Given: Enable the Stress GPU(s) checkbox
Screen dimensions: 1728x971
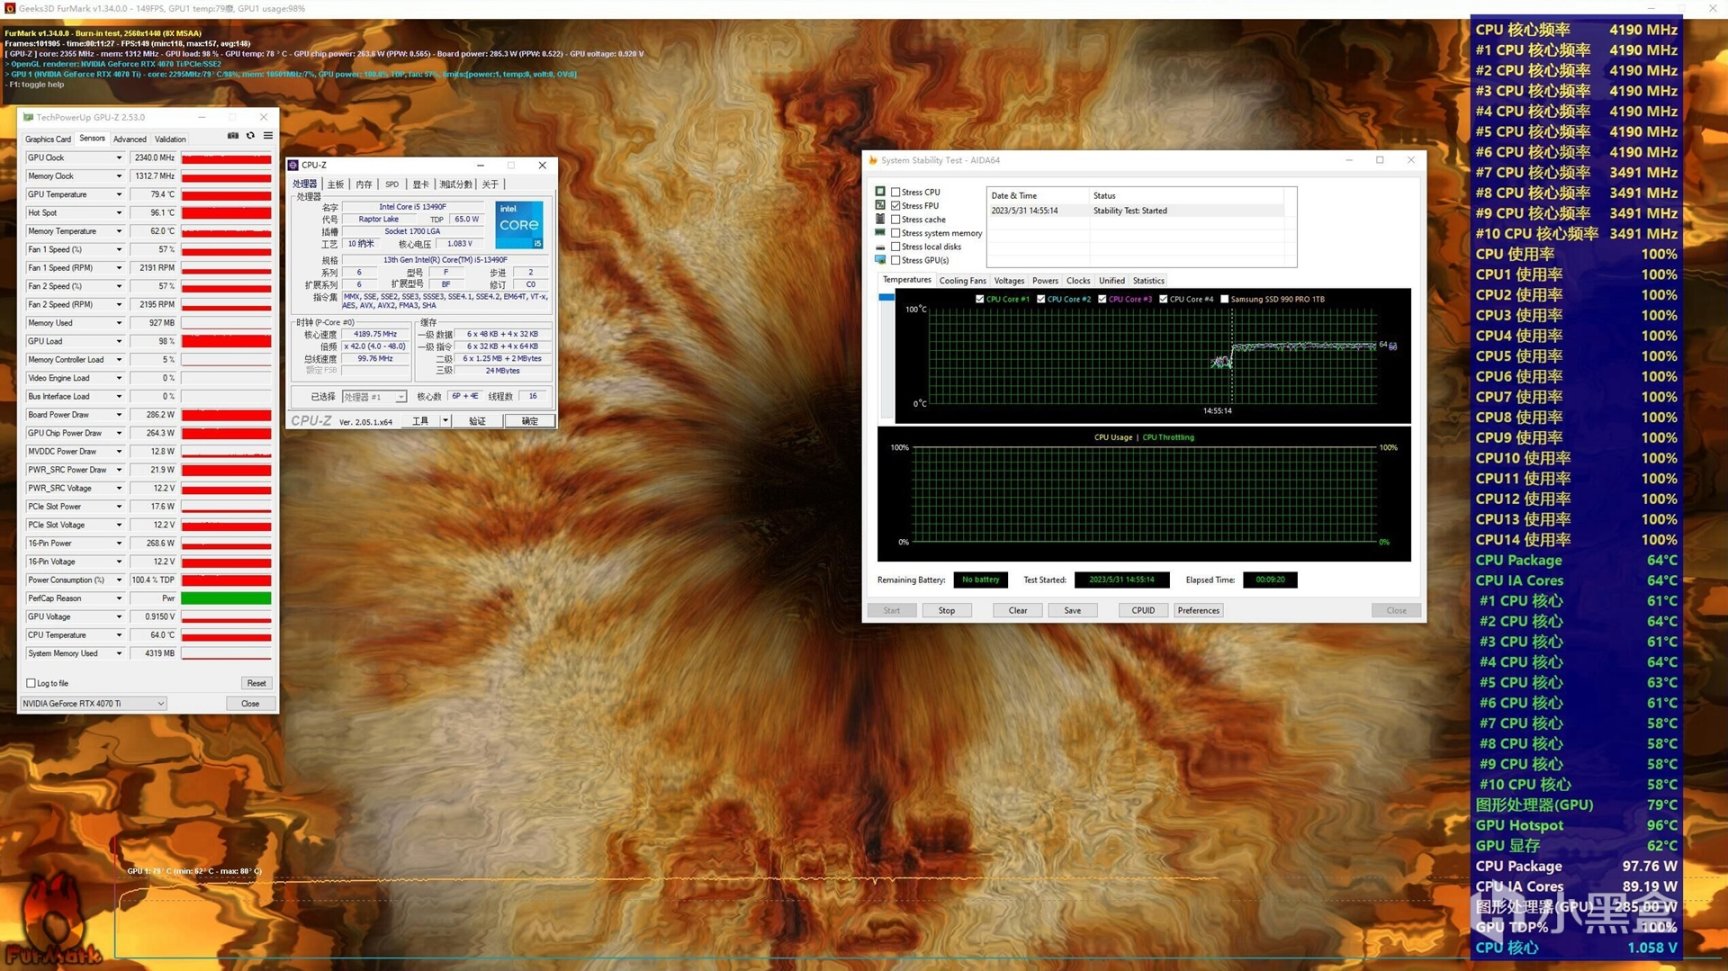Looking at the screenshot, I should tap(896, 260).
